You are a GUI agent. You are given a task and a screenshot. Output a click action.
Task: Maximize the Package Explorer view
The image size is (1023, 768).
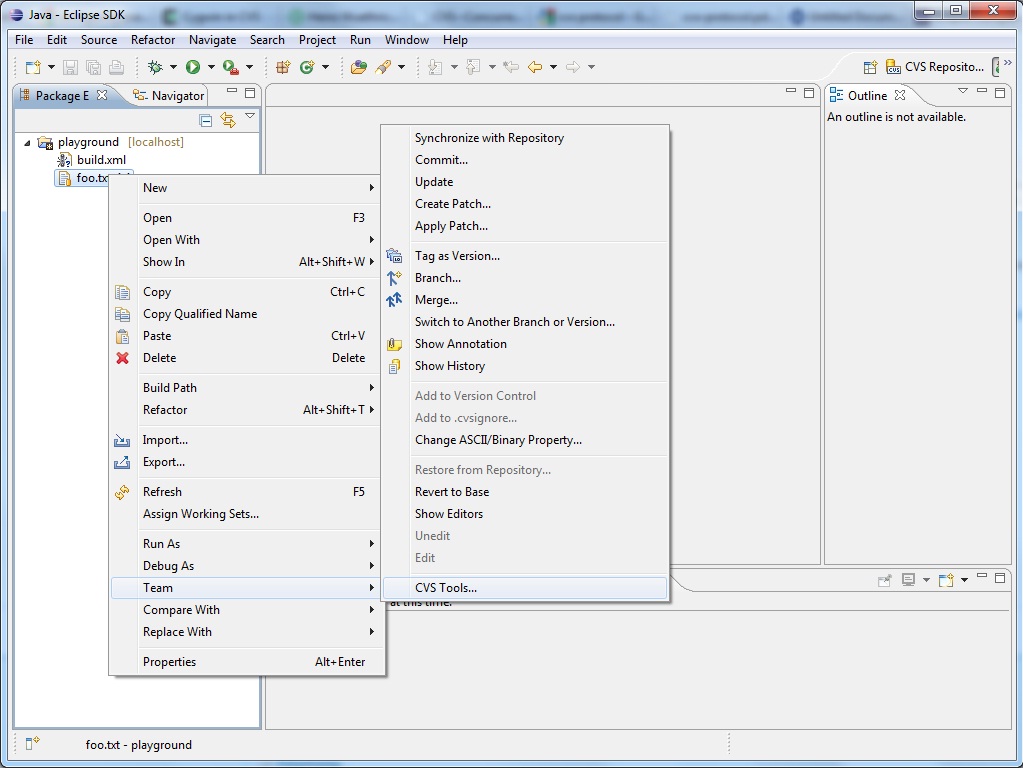coord(250,93)
